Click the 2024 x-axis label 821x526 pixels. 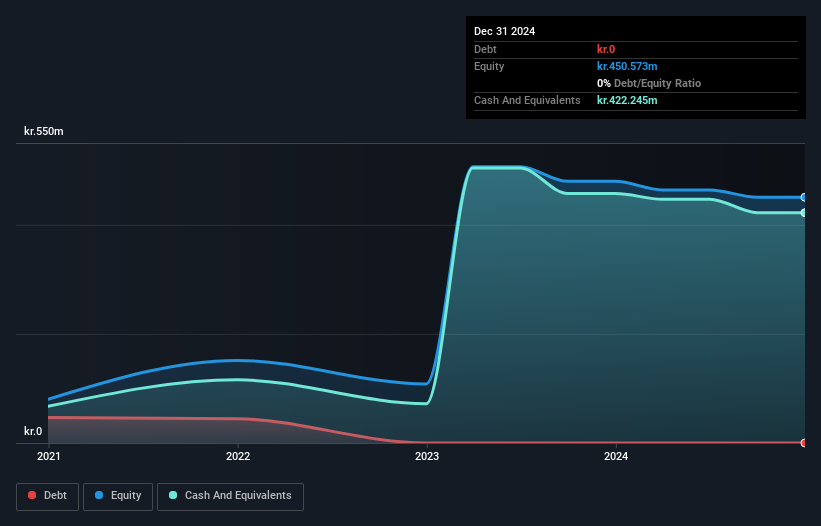tap(616, 456)
